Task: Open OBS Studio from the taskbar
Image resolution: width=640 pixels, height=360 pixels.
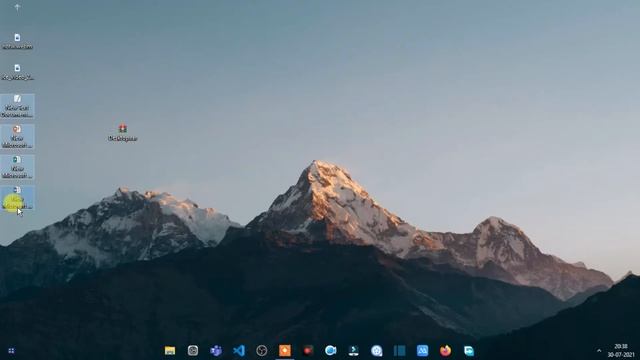Action: 262,350
